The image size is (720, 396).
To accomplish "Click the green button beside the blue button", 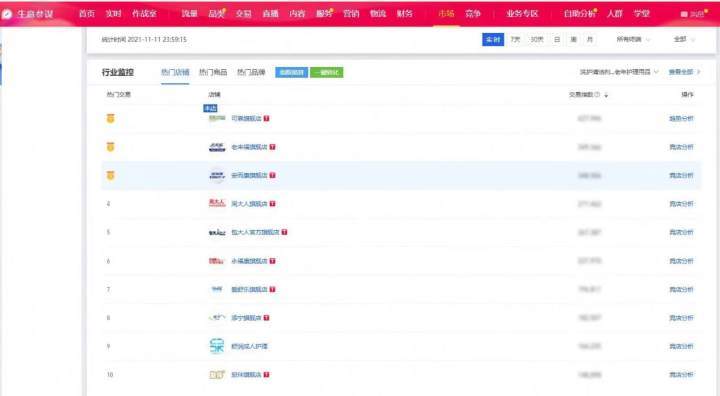I will coord(326,72).
